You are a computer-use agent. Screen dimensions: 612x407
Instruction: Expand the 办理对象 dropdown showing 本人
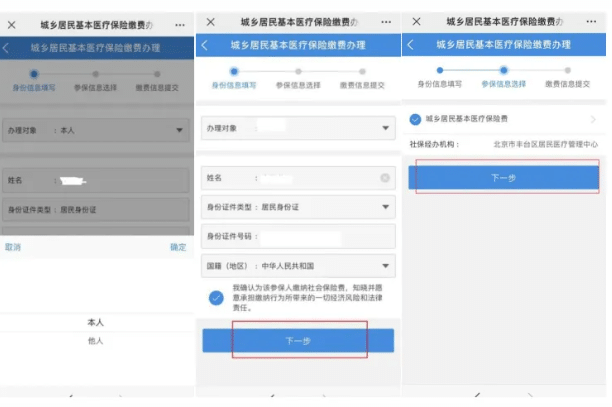coord(180,130)
